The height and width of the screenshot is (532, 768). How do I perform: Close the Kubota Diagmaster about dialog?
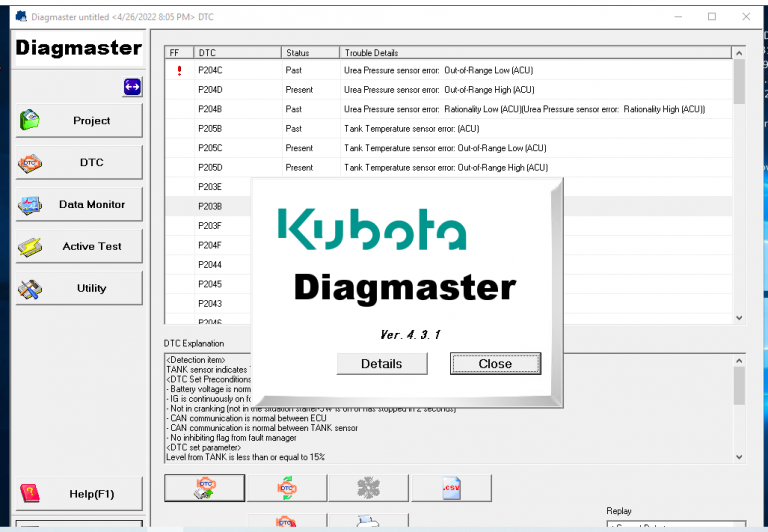point(495,363)
